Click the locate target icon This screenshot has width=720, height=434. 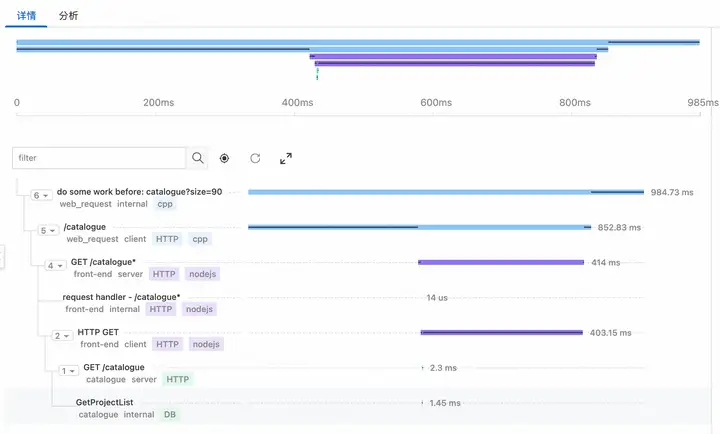coord(225,158)
